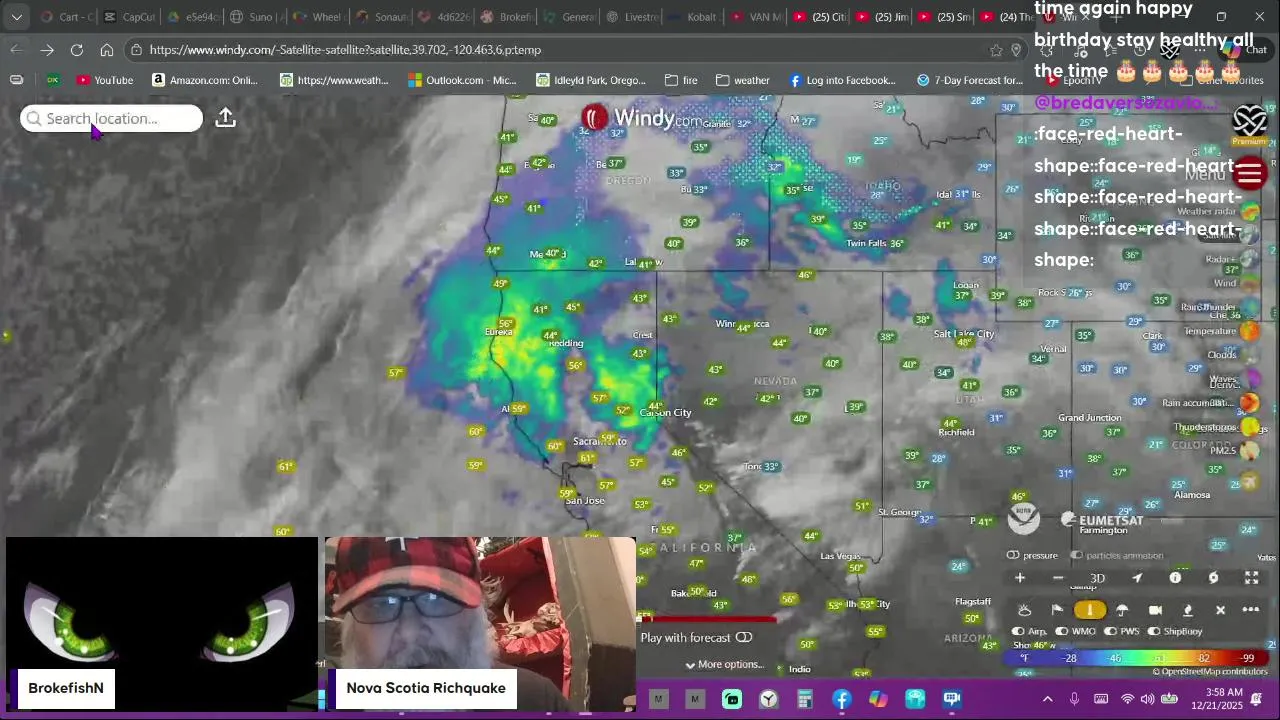Image resolution: width=1280 pixels, height=720 pixels.
Task: Select the highlighted thermometer temperature POI
Action: pos(1090,610)
